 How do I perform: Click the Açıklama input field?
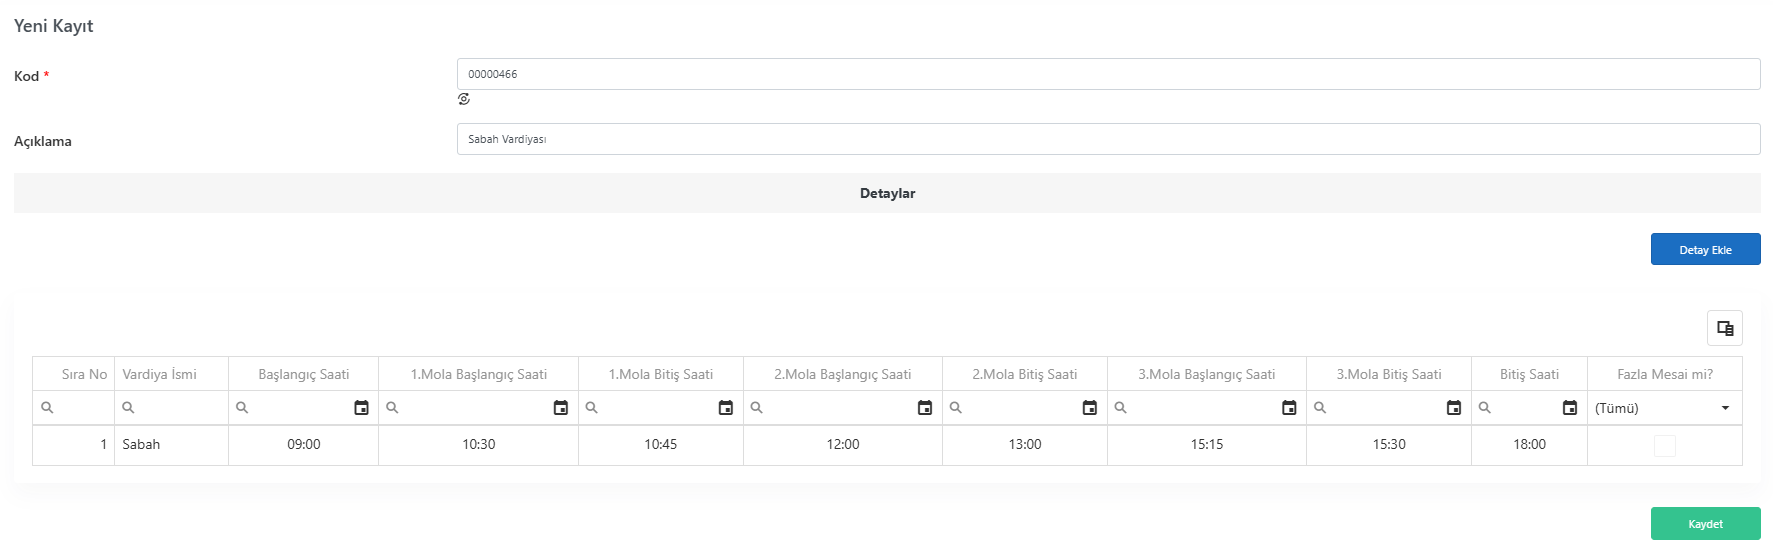(x=1108, y=139)
